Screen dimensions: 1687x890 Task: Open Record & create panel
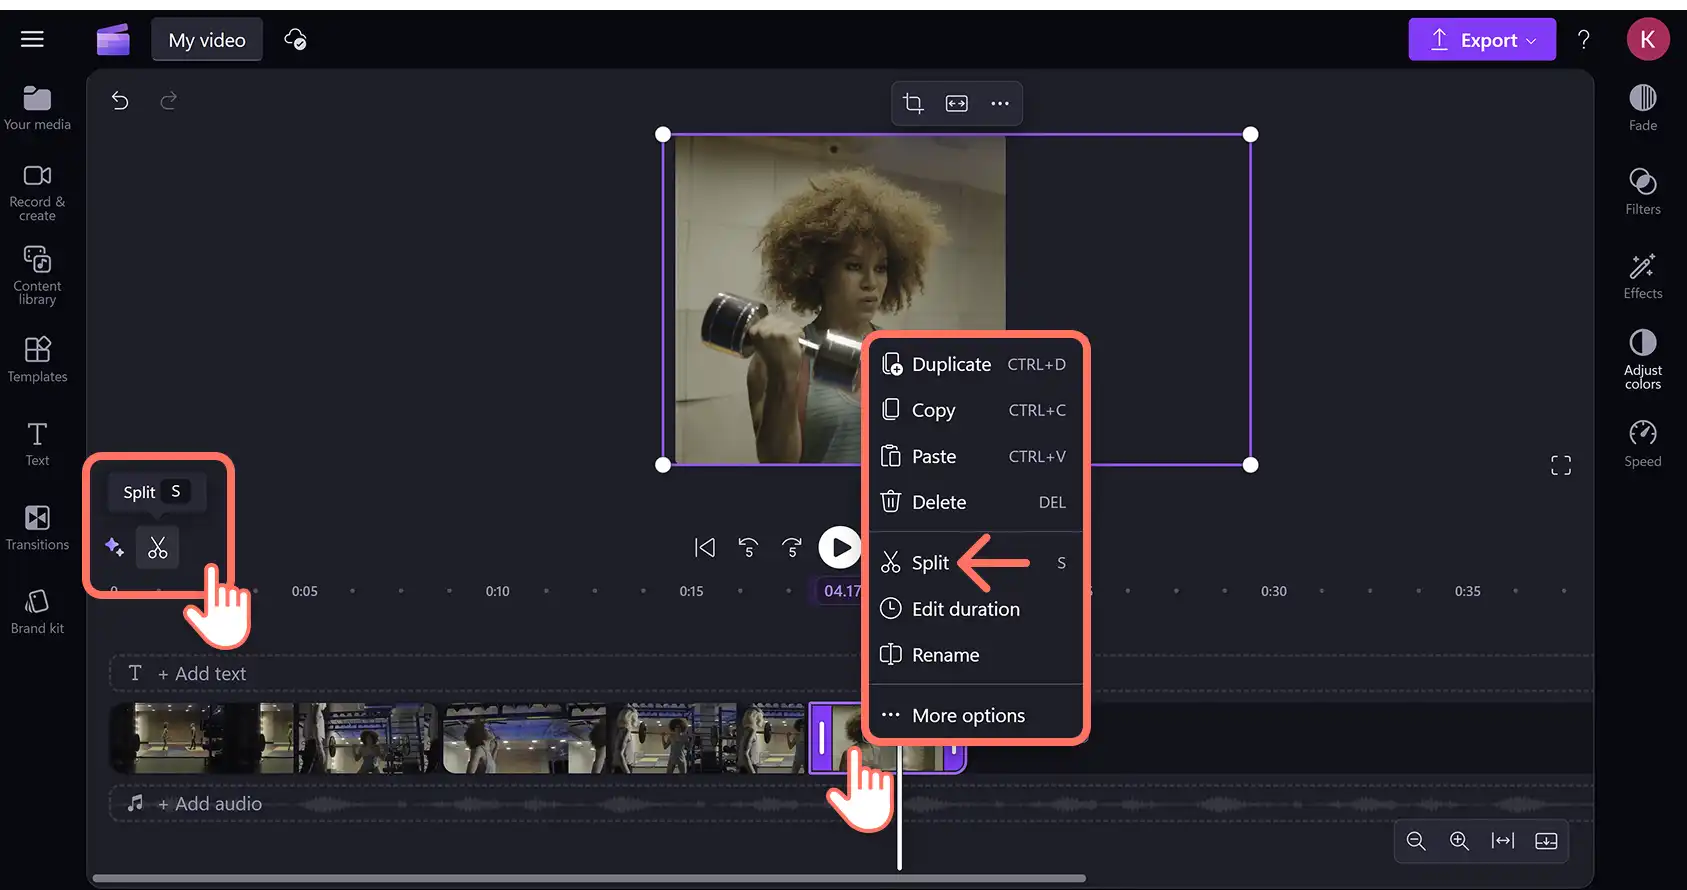[37, 193]
